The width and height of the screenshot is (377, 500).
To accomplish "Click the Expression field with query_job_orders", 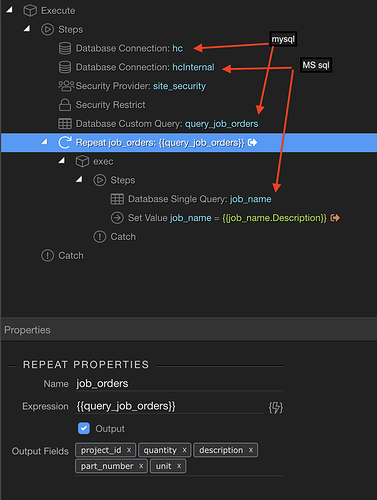I will 170,406.
